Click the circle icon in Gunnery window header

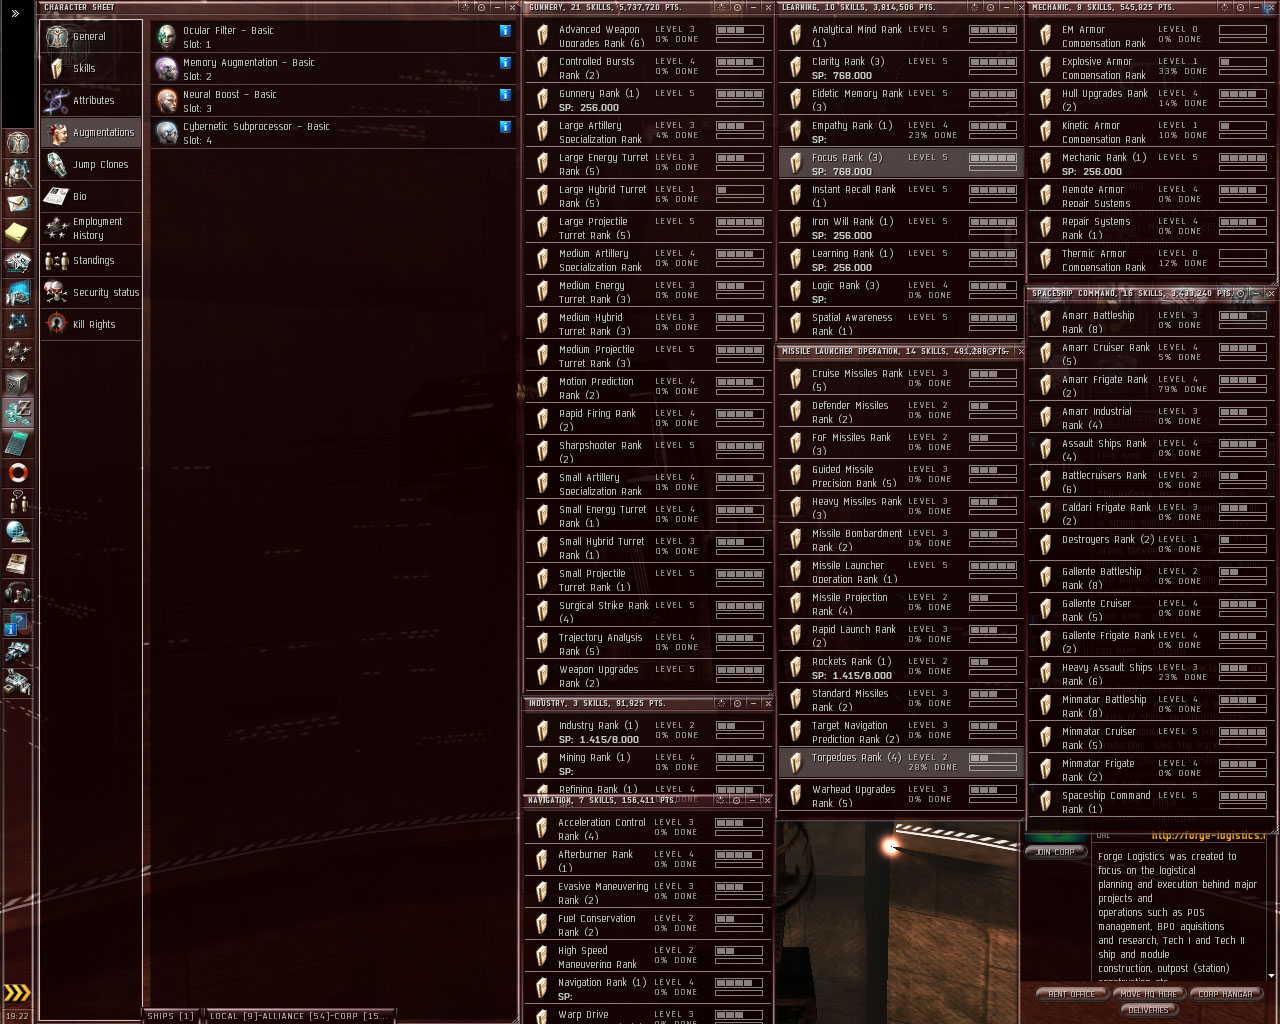737,7
